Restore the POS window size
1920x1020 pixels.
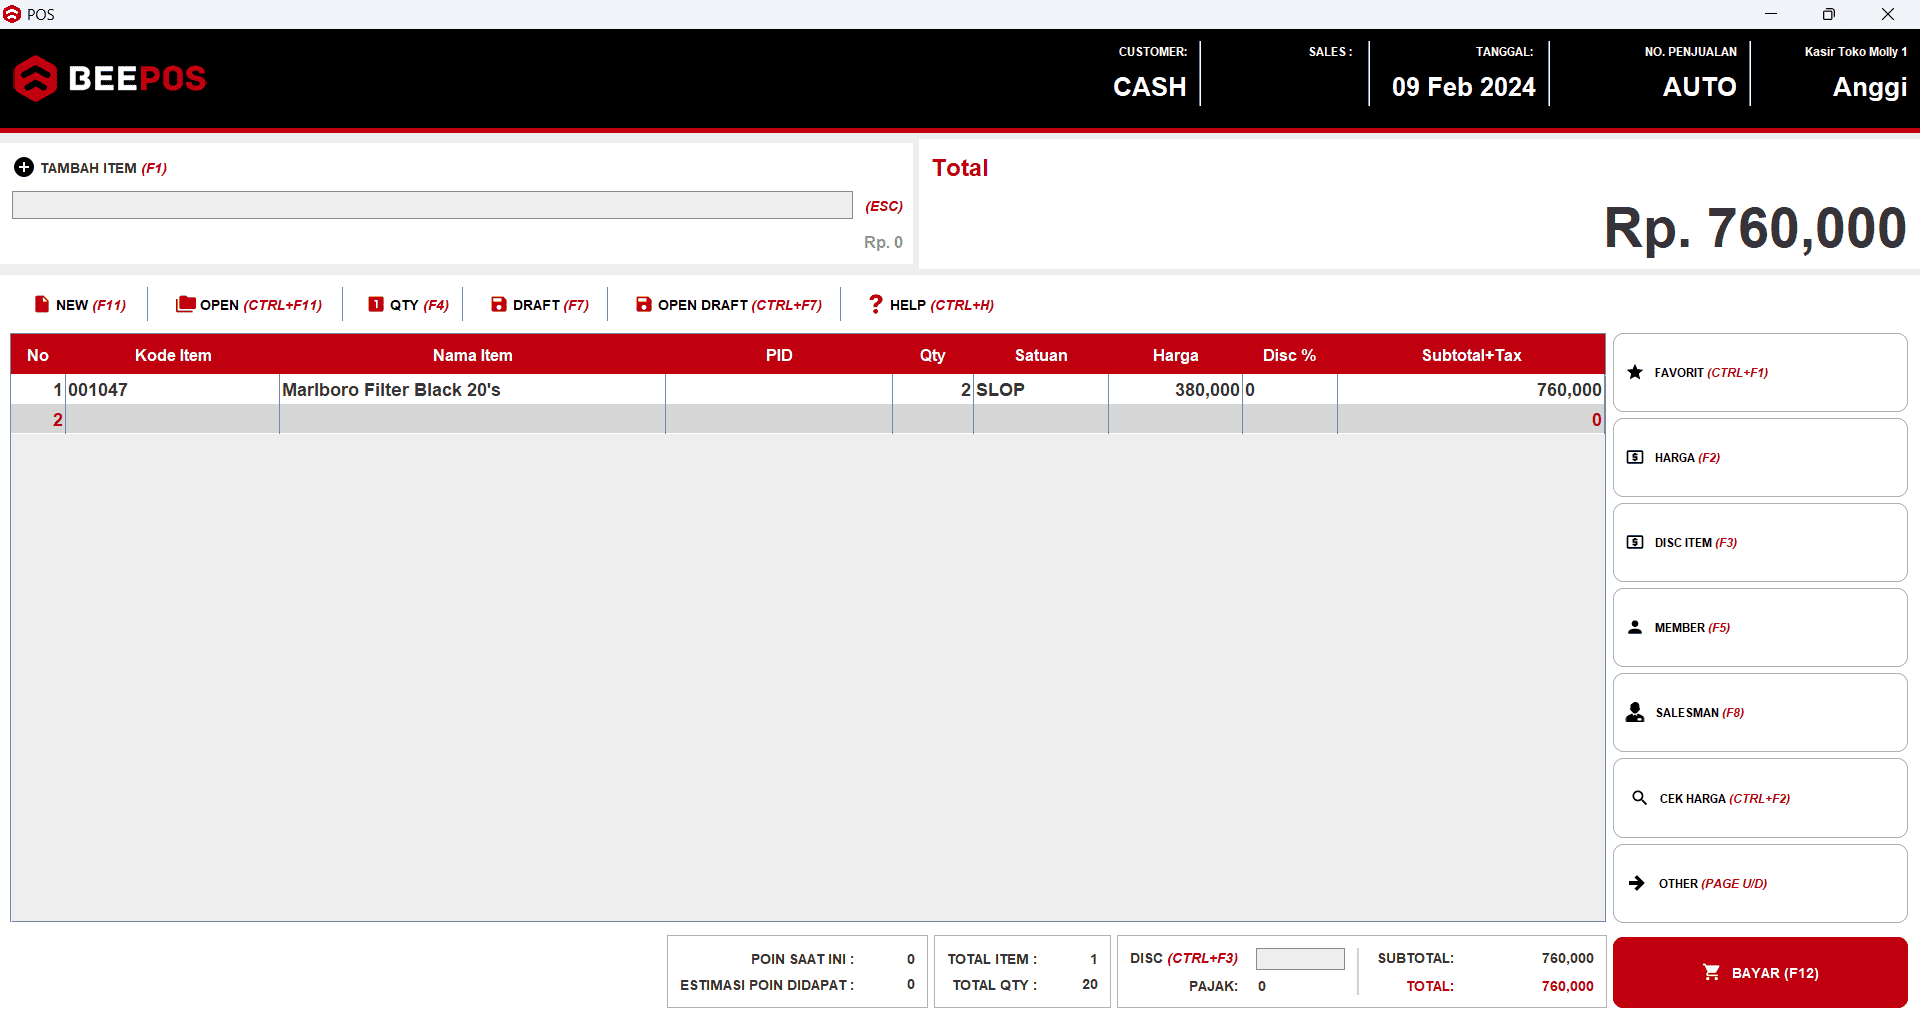pyautogui.click(x=1828, y=14)
